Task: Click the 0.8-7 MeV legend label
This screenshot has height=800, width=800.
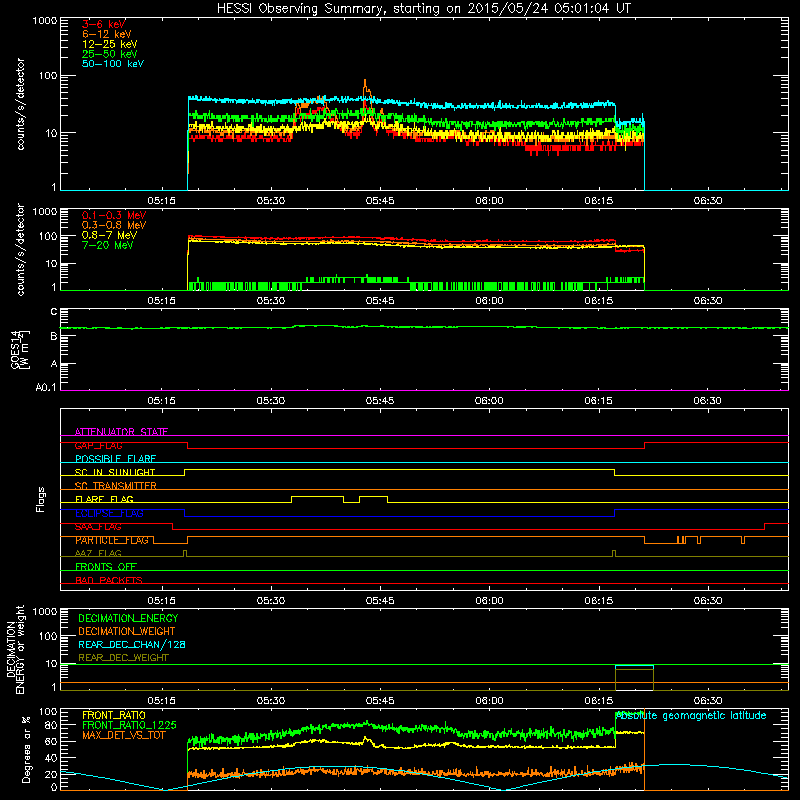Action: 109,235
